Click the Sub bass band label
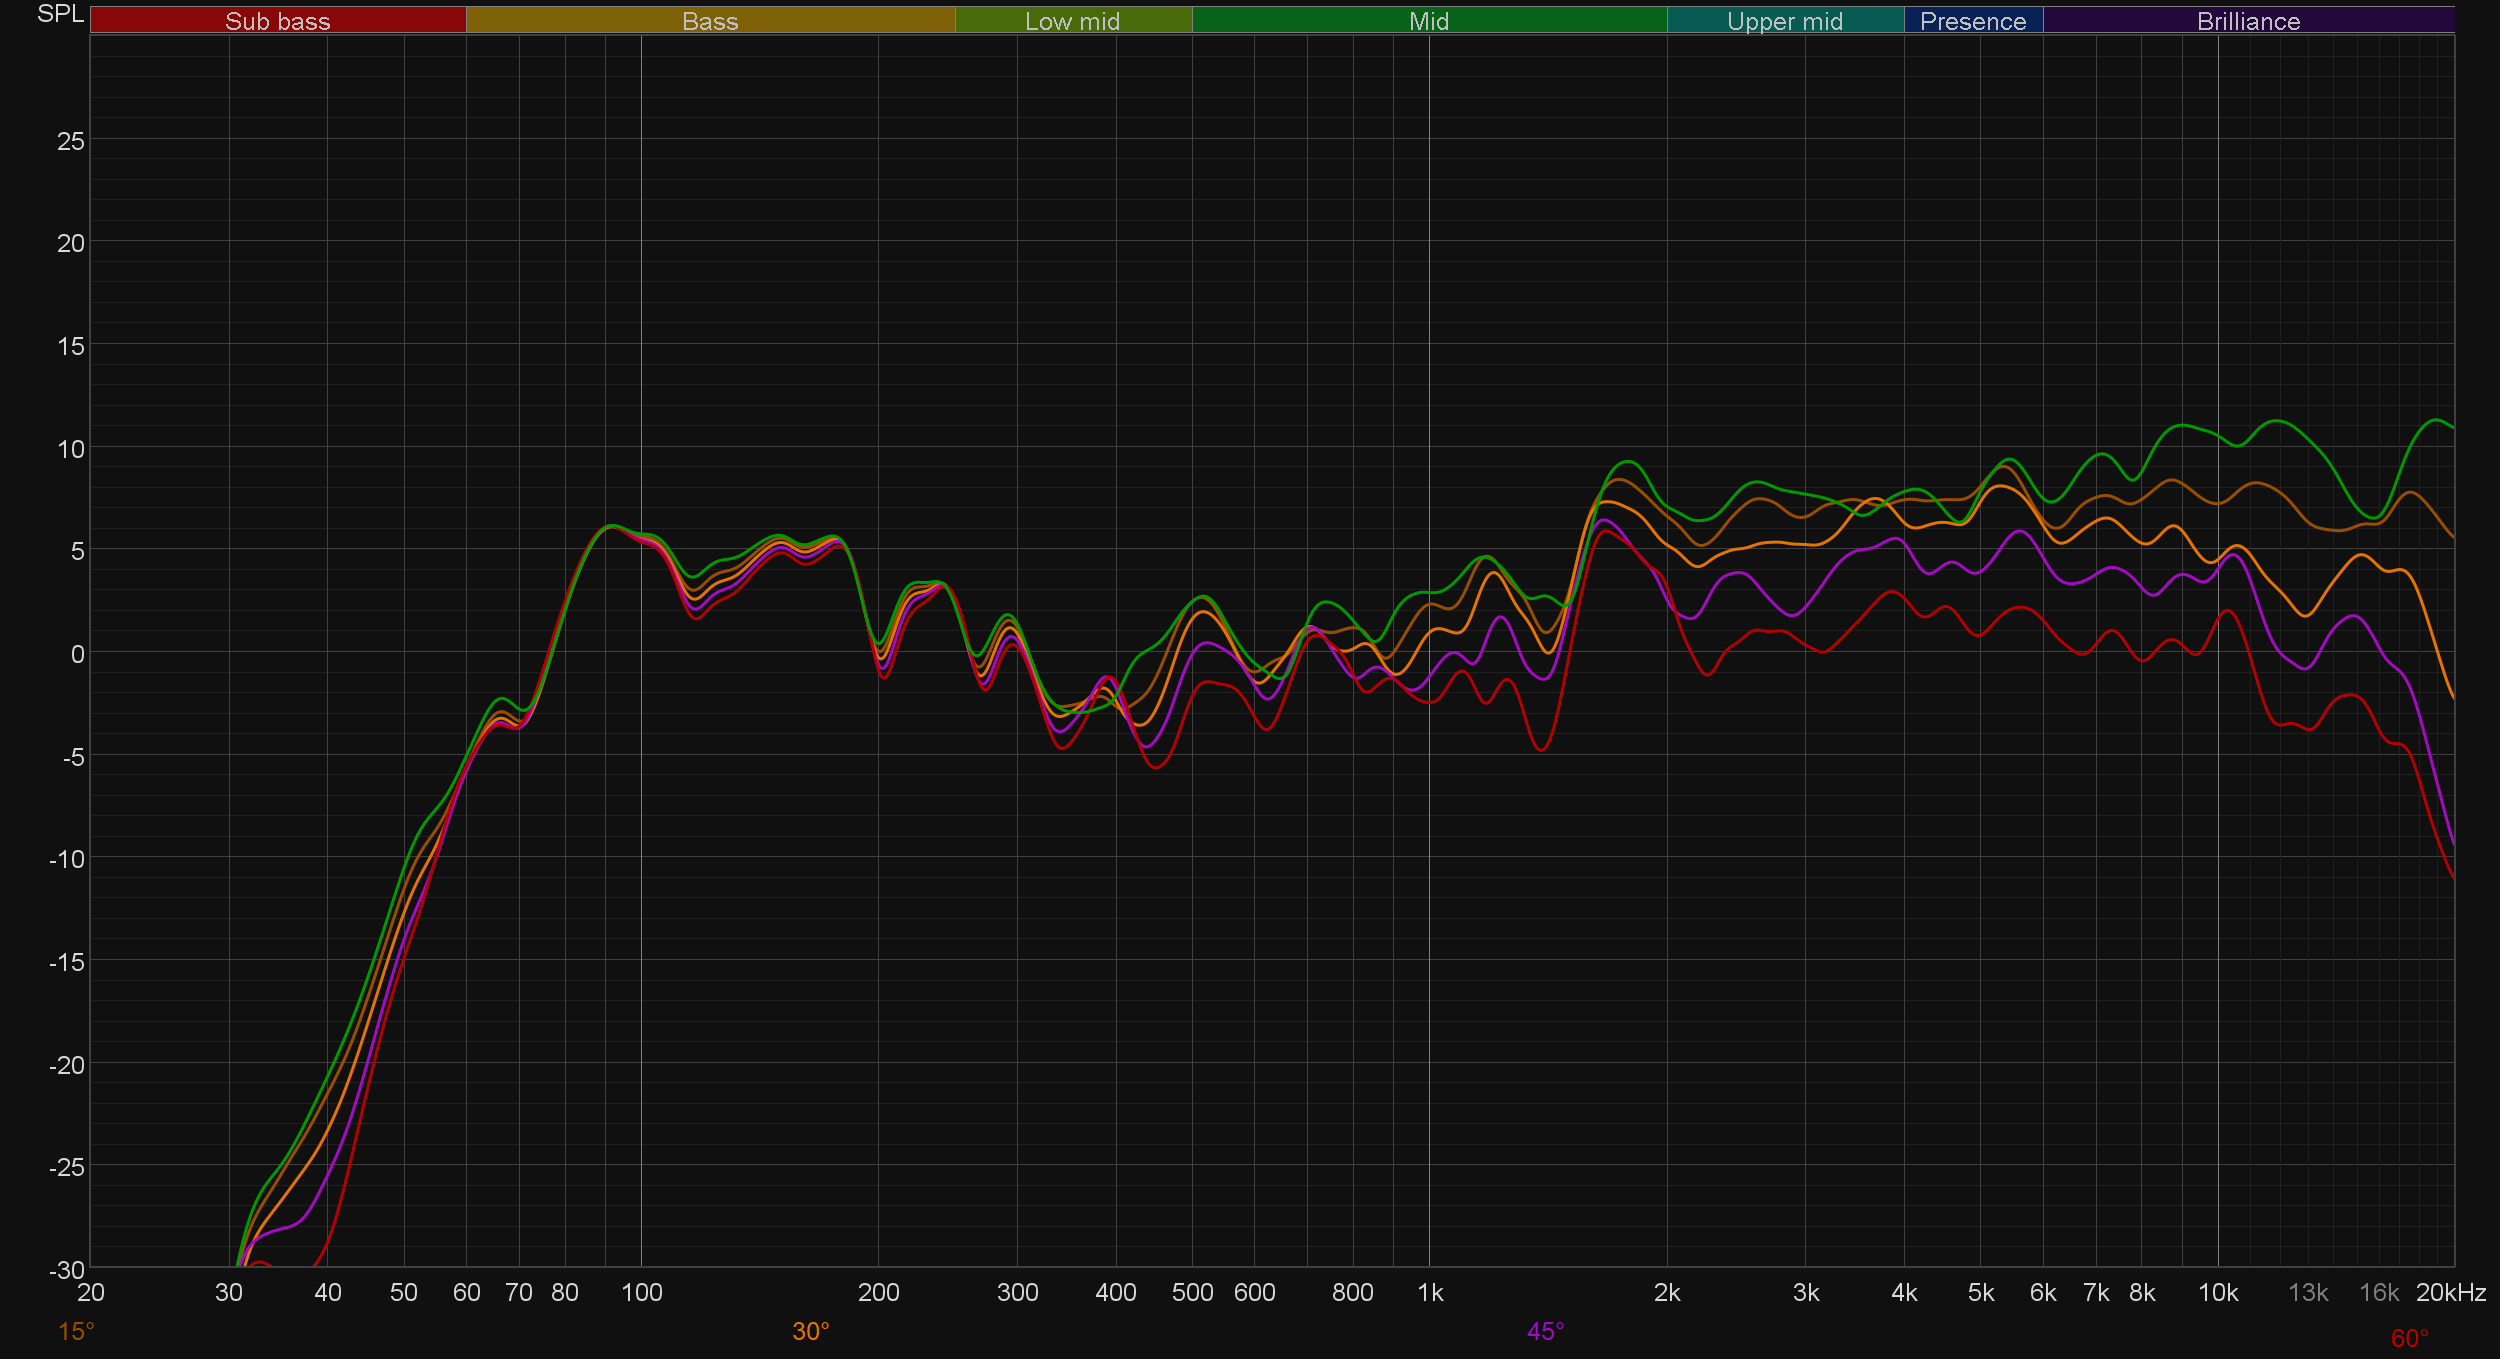Screen dimensions: 2500x1359 (x=277, y=21)
